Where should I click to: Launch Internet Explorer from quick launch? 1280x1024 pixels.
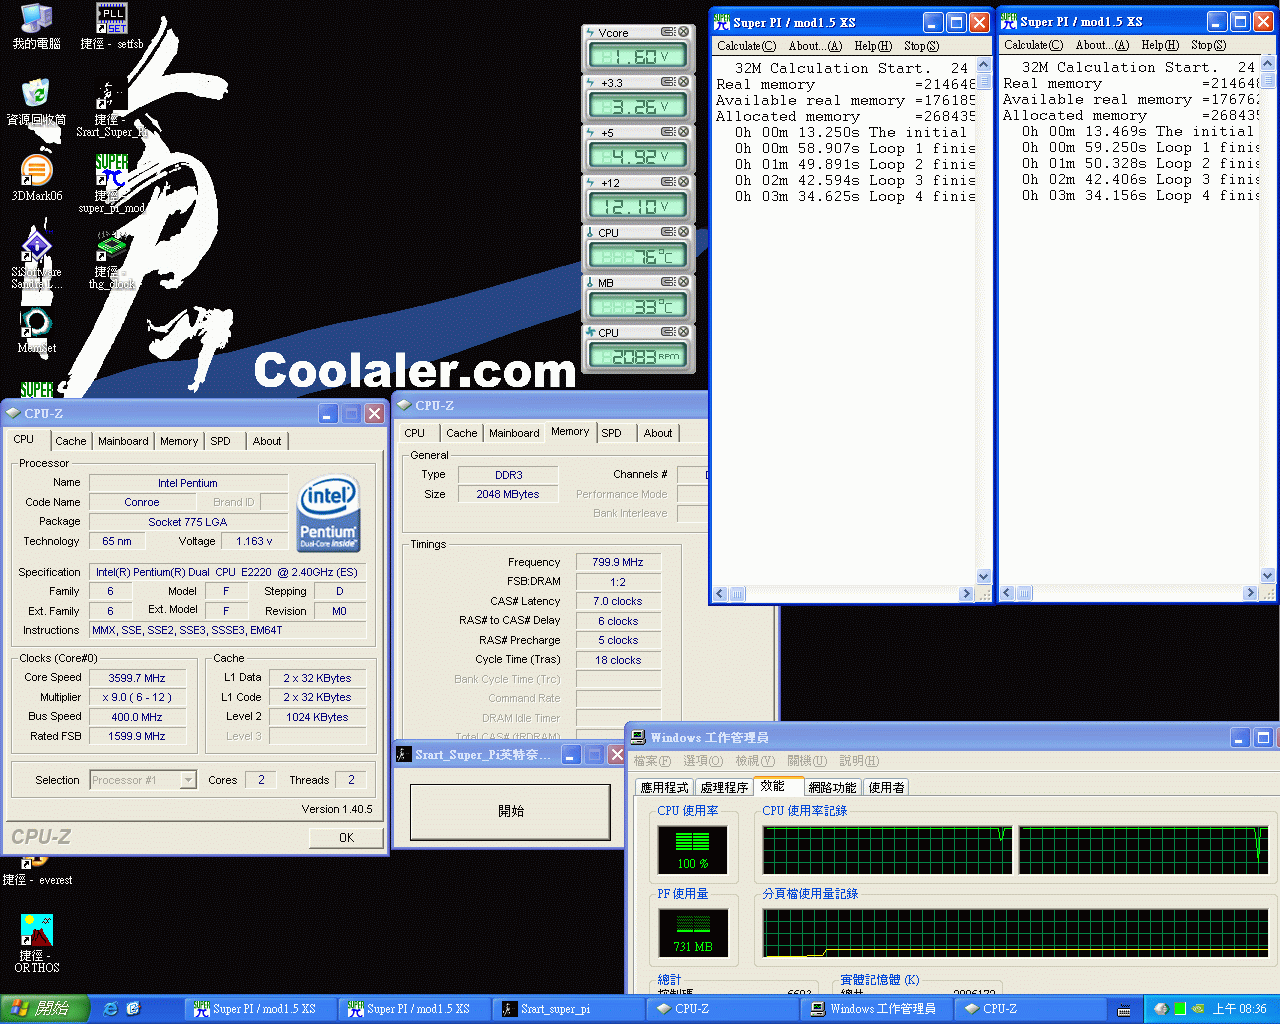[110, 1009]
